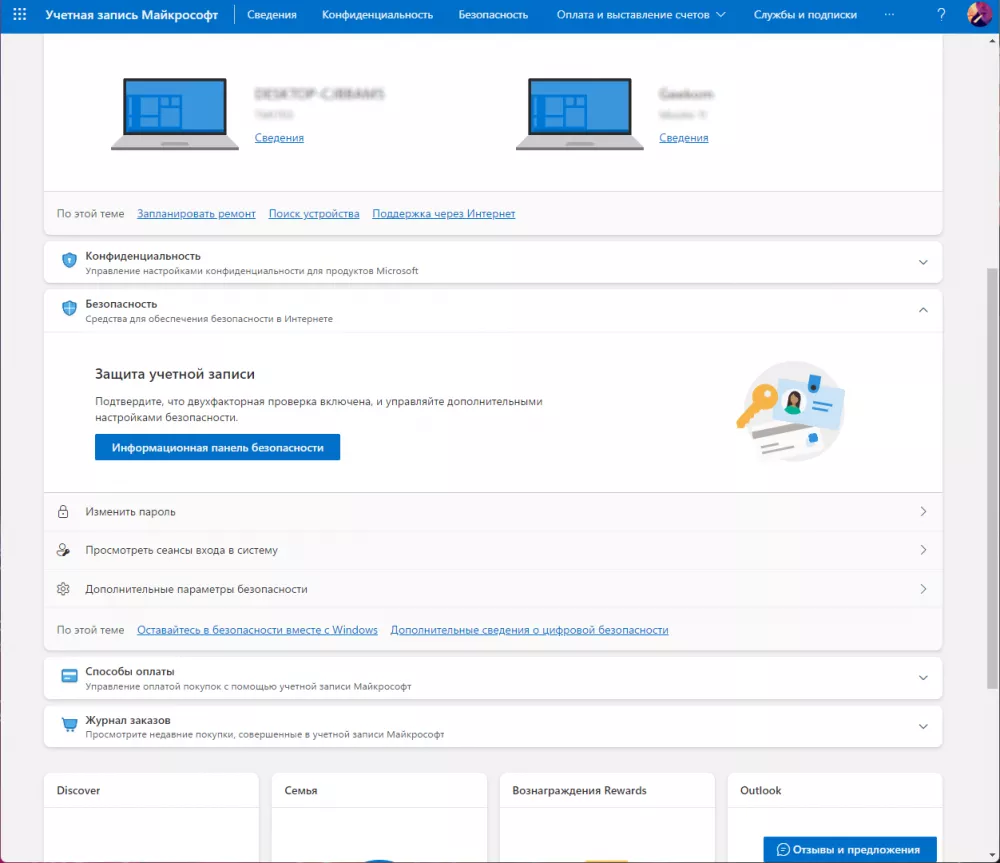This screenshot has height=863, width=1000.
Task: Click the Order history cart icon
Action: click(69, 726)
